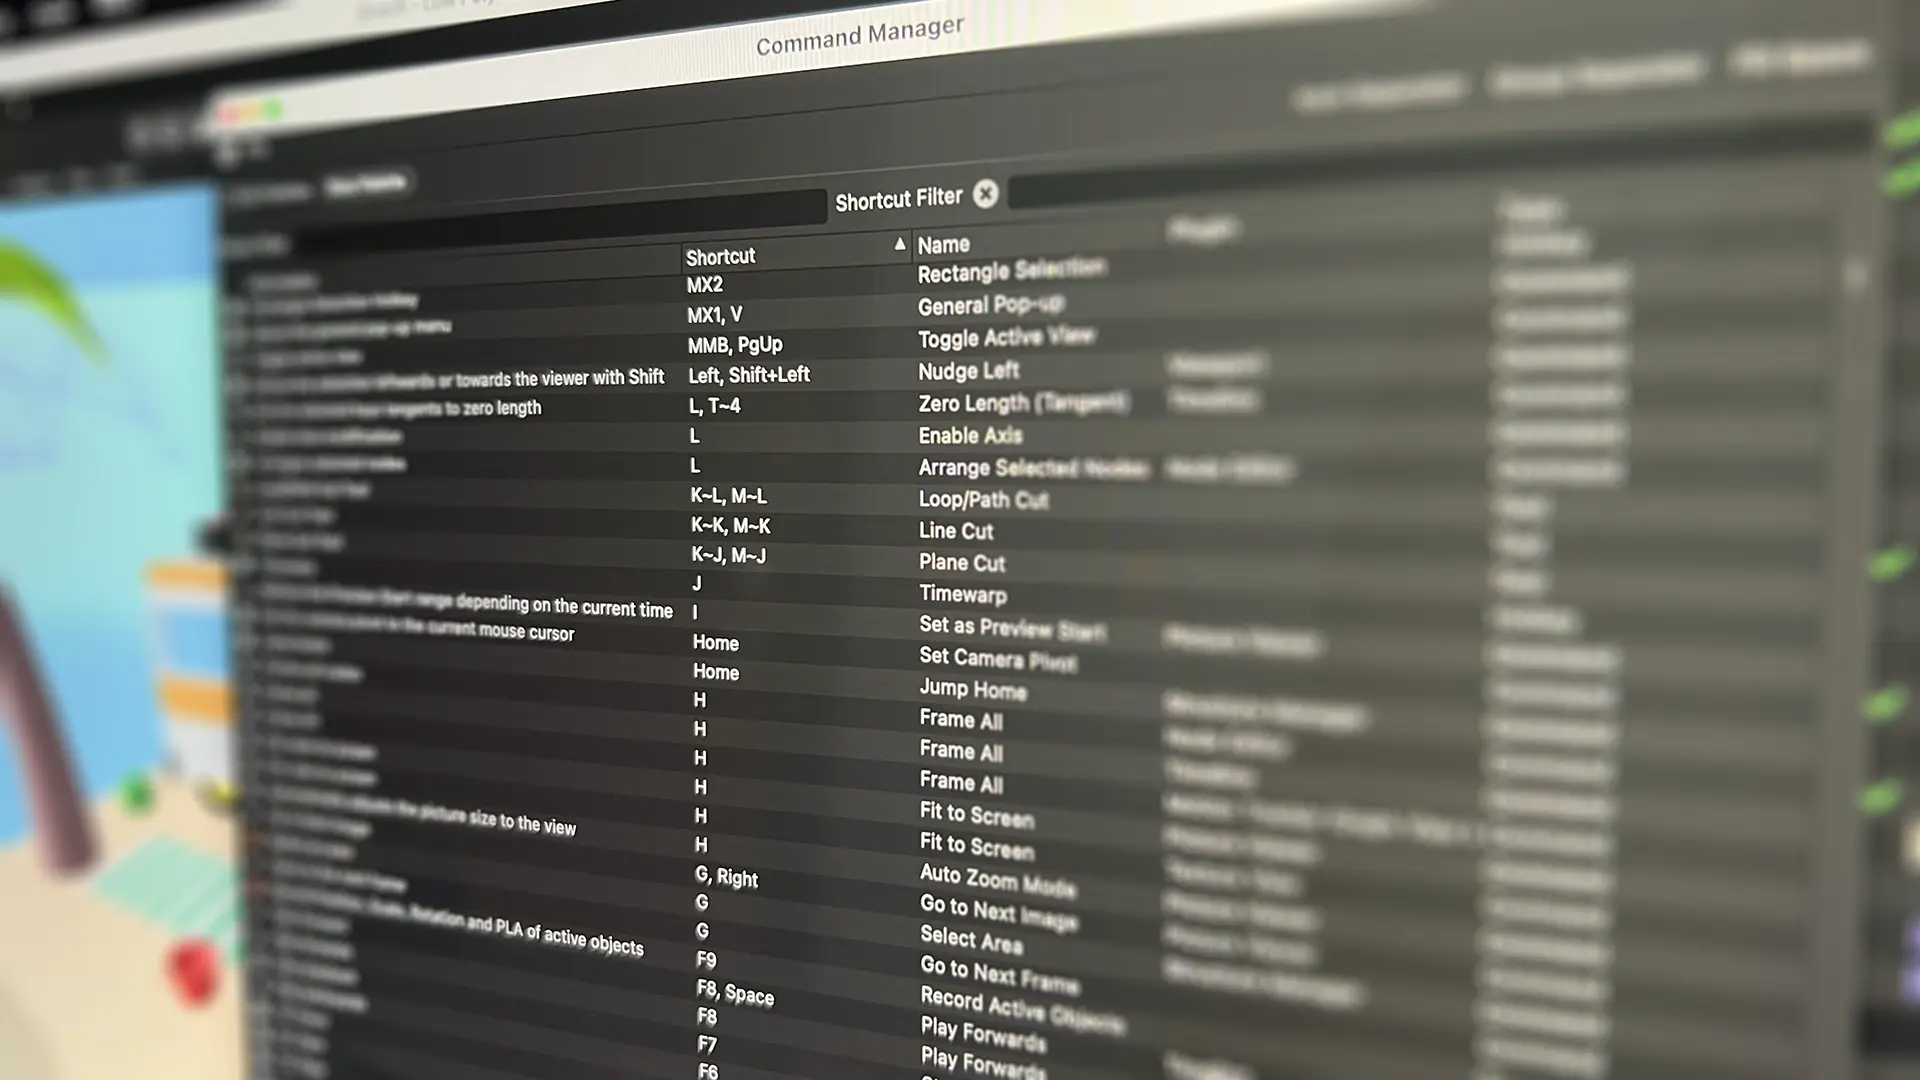Select the Nudge Left command
Screen dimensions: 1920x1080
(968, 371)
